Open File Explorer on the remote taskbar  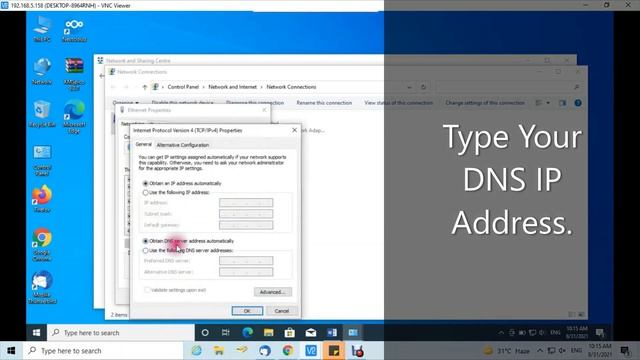pos(269,333)
